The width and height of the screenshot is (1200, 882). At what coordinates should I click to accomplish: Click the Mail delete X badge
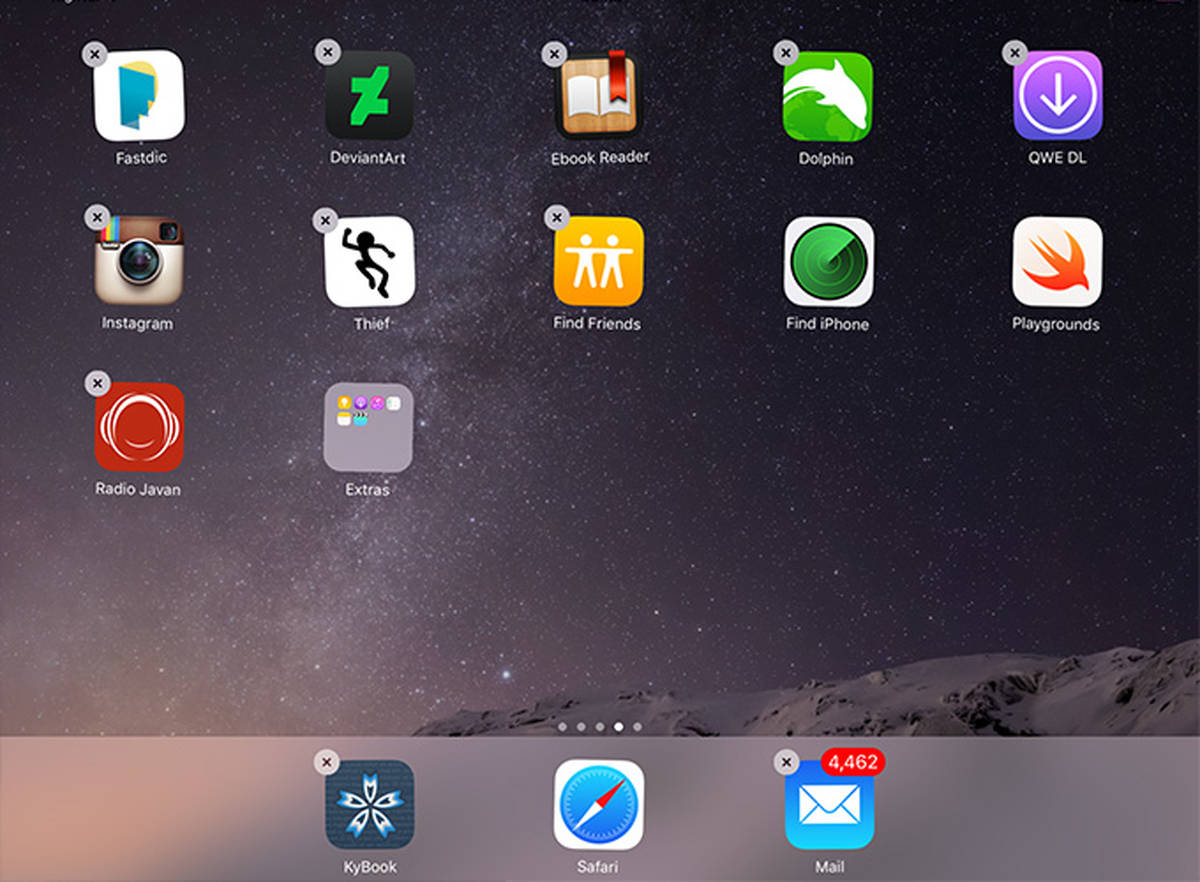(787, 763)
